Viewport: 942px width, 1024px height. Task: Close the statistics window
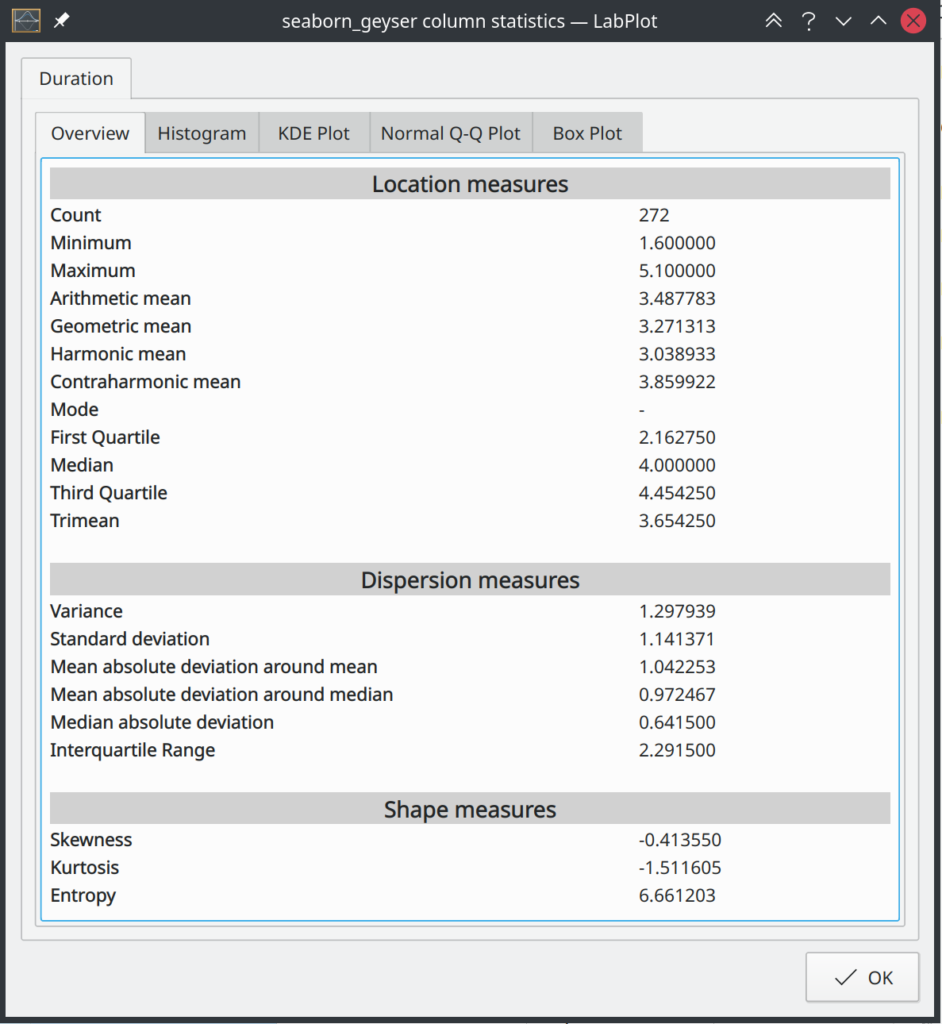click(x=912, y=20)
